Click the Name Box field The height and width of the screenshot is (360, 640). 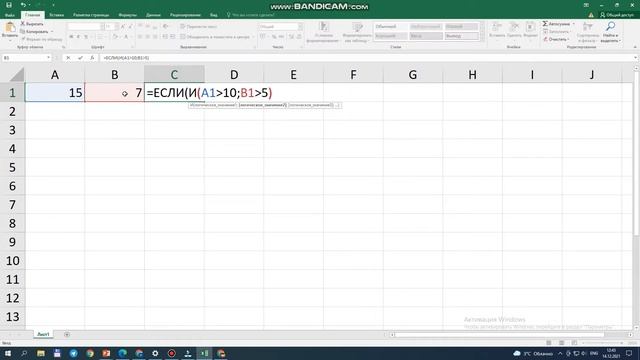pos(24,58)
